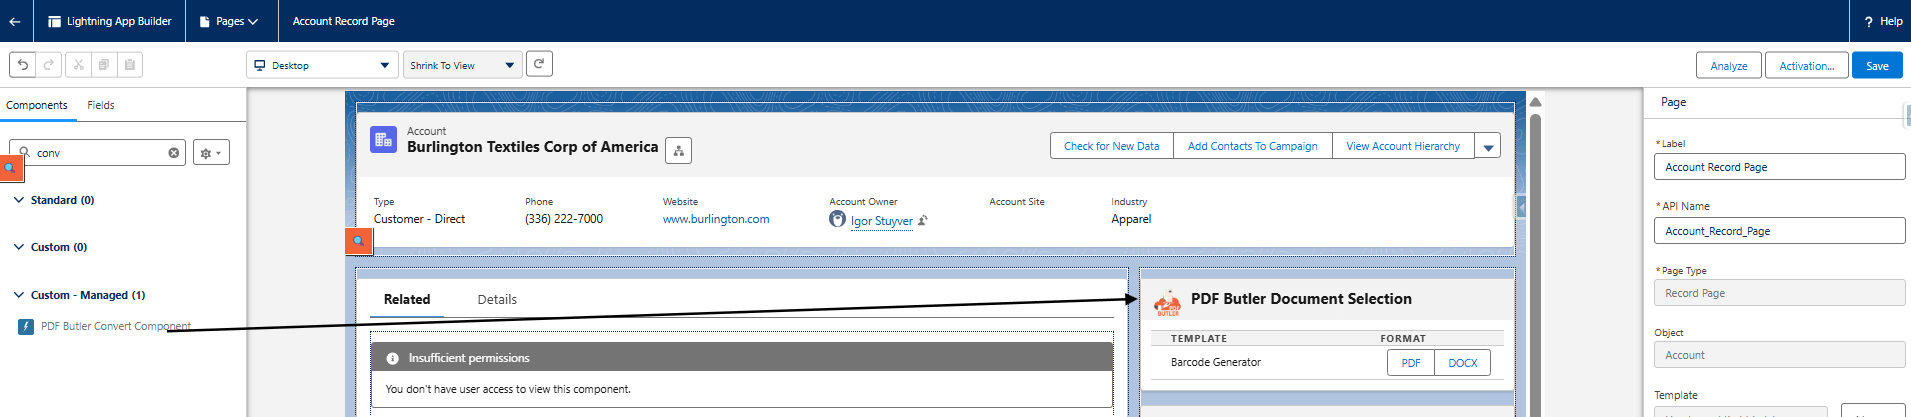Click Add Contacts To Campaign button
The width and height of the screenshot is (1911, 417).
[x=1252, y=146]
